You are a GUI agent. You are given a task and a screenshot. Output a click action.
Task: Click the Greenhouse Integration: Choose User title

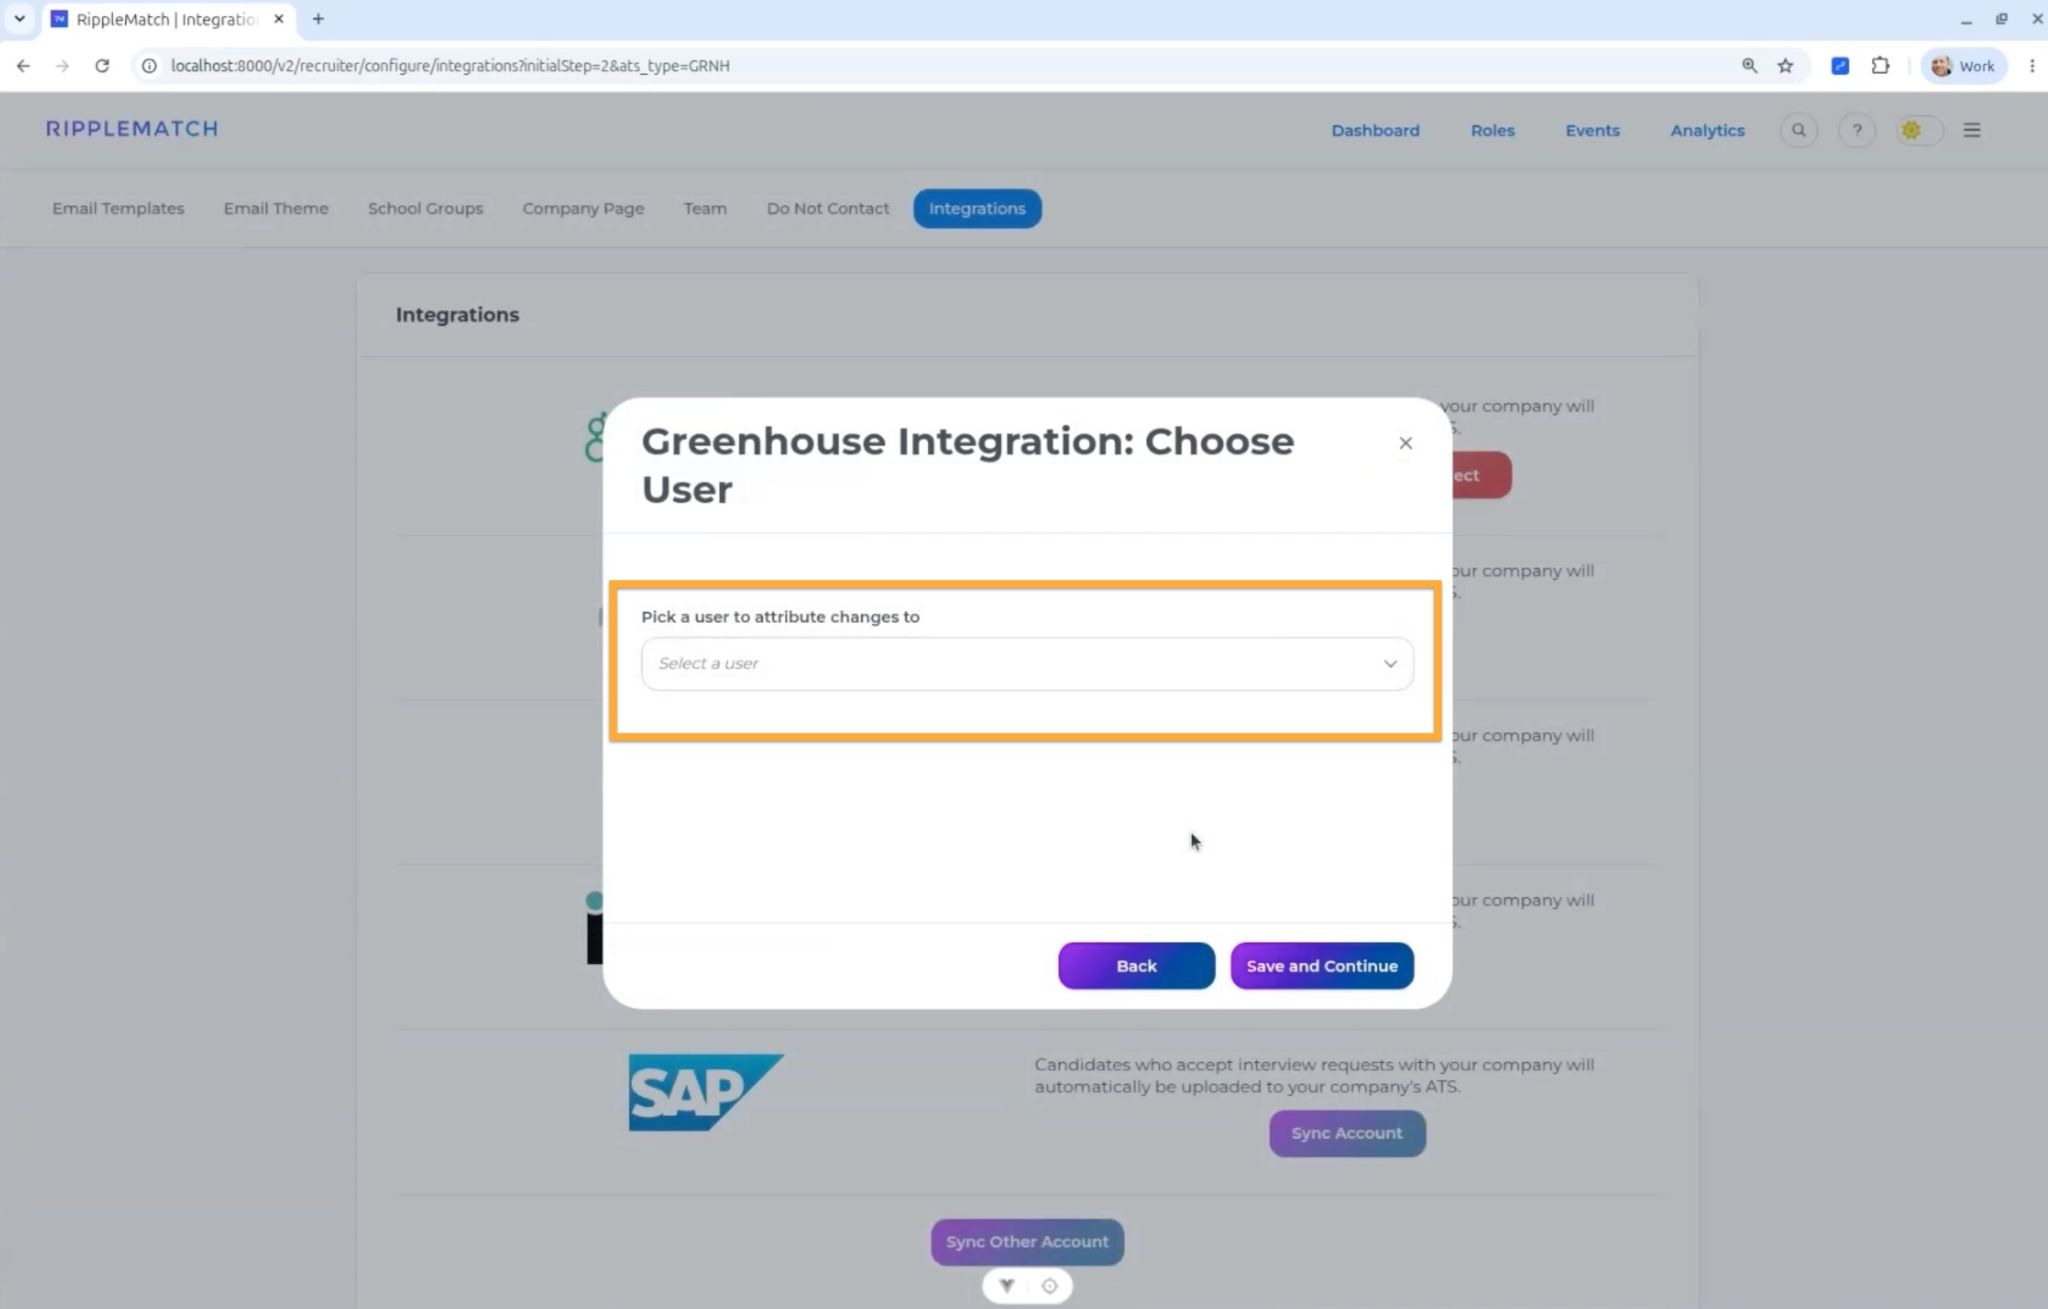(x=967, y=465)
